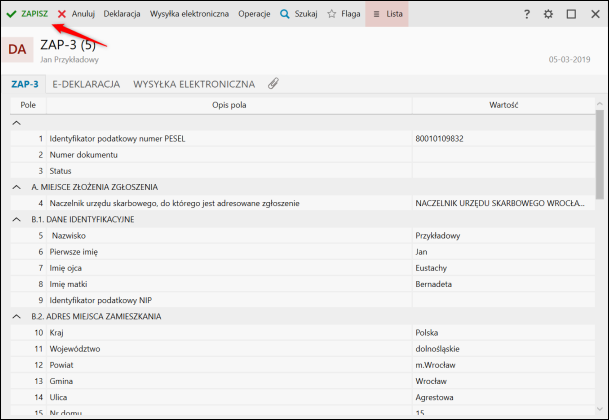Click Identyfikator podatkowy NIP row label
Viewport: 609px width, 420px height.
(x=101, y=300)
